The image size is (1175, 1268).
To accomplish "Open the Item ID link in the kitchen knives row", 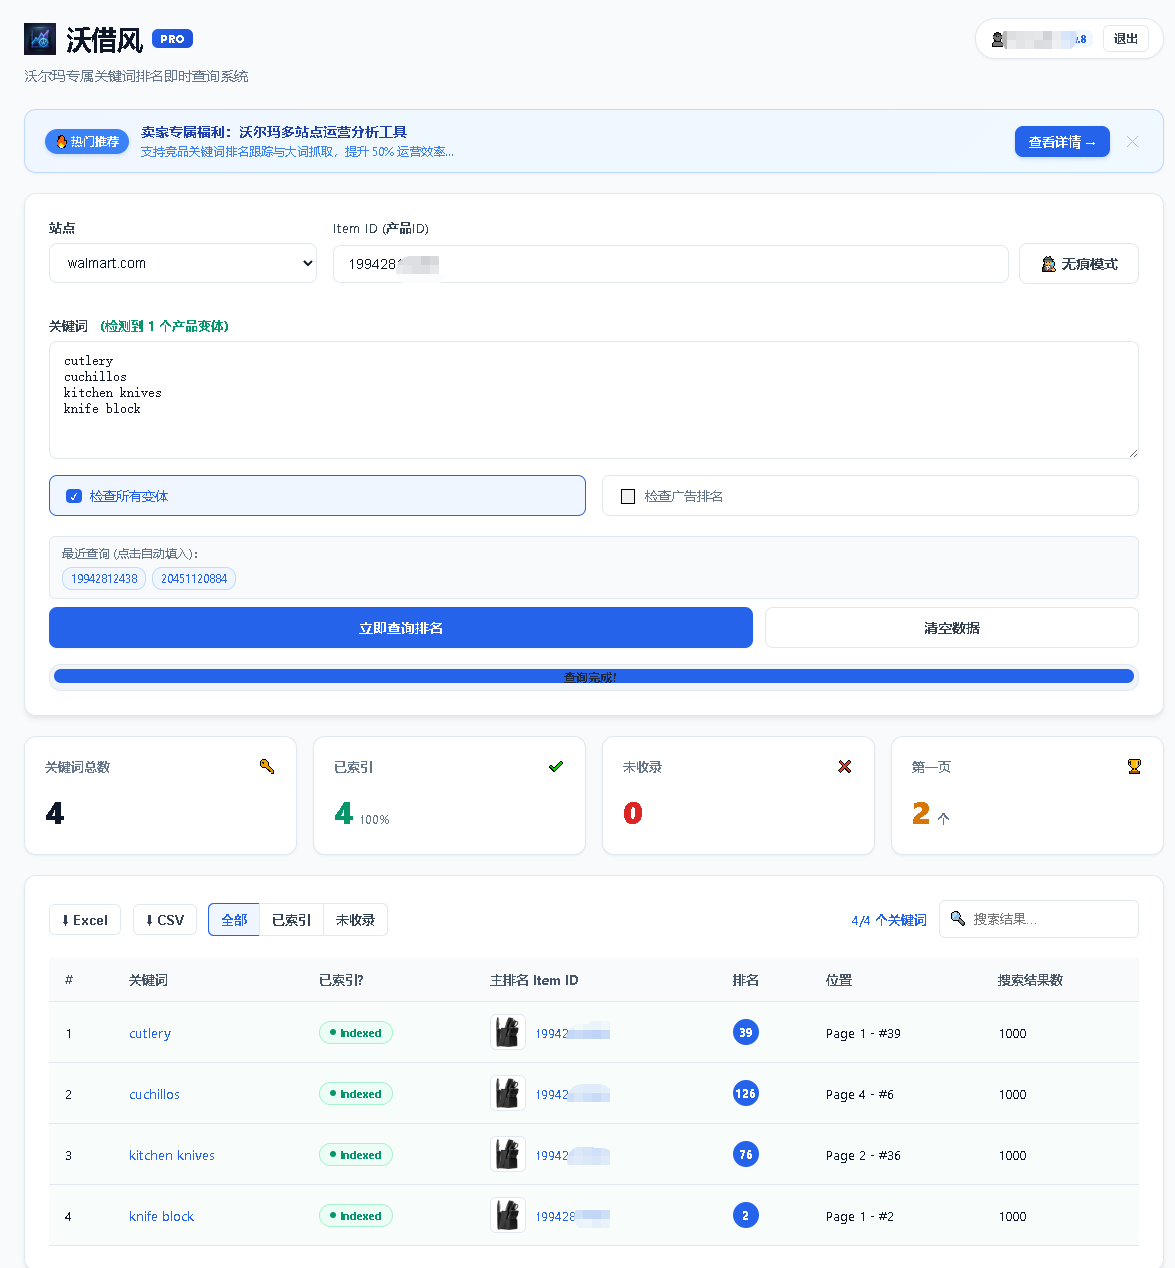I will [573, 1156].
